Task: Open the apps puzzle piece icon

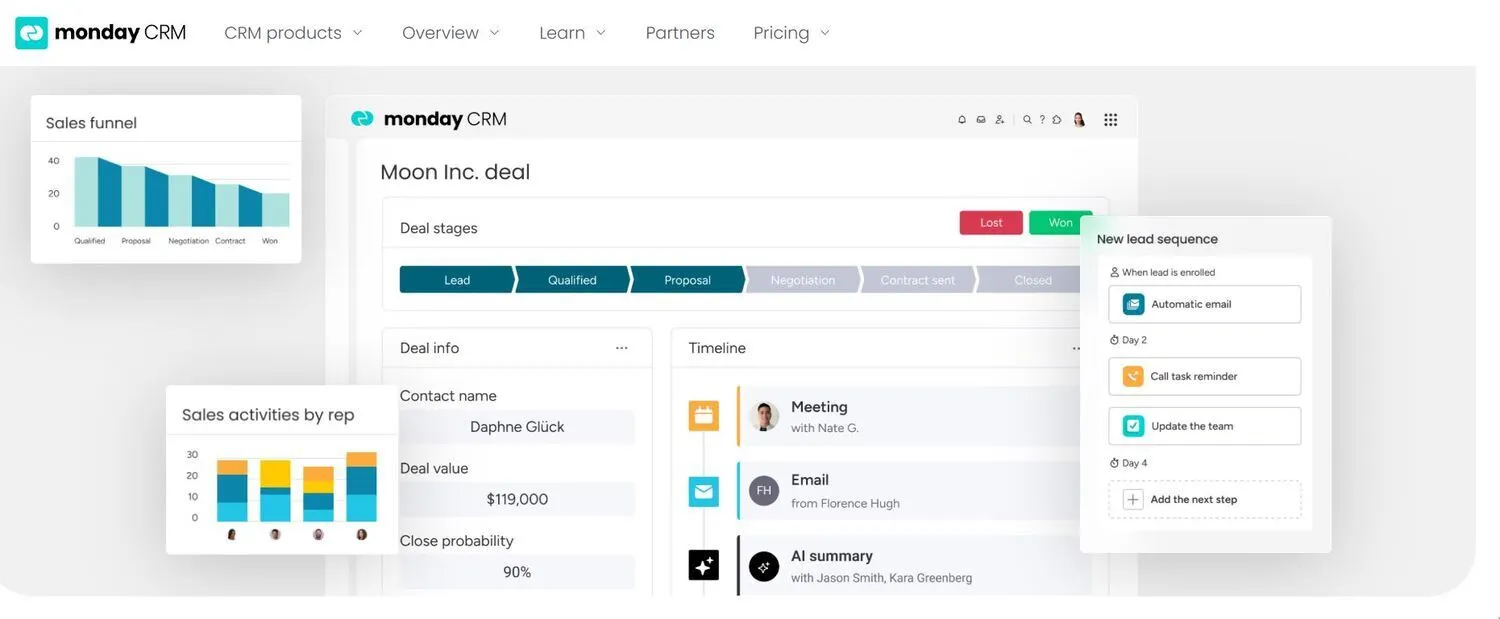Action: (x=1057, y=119)
